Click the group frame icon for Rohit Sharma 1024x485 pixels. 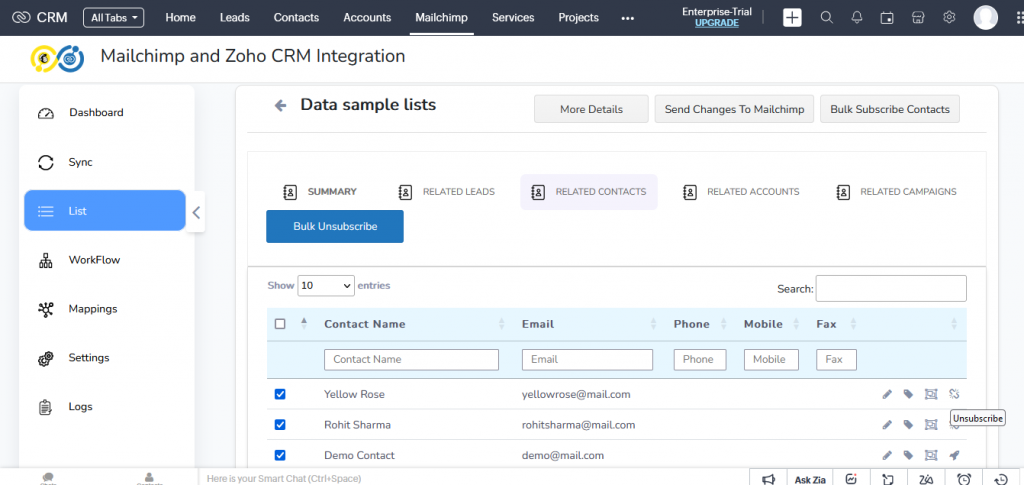click(931, 425)
